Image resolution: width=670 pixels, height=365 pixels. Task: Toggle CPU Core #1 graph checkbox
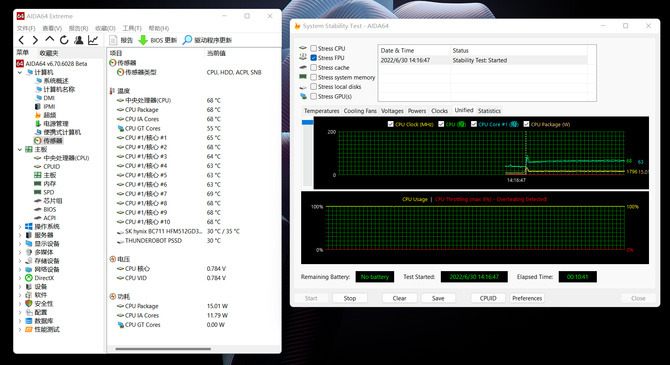pos(473,124)
